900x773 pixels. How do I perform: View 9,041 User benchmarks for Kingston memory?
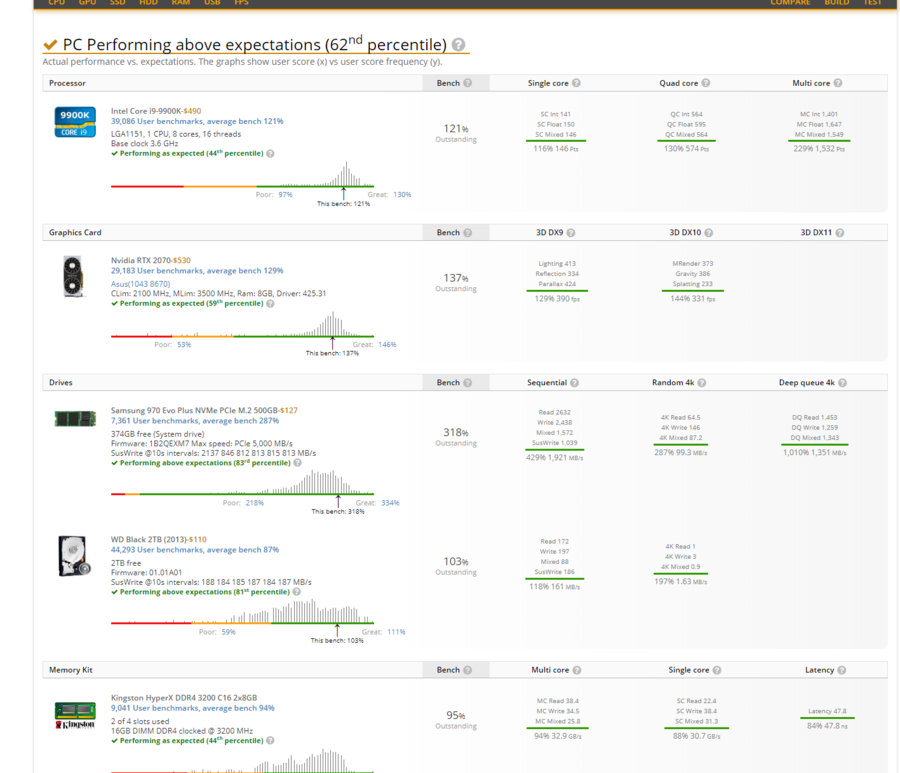click(192, 709)
